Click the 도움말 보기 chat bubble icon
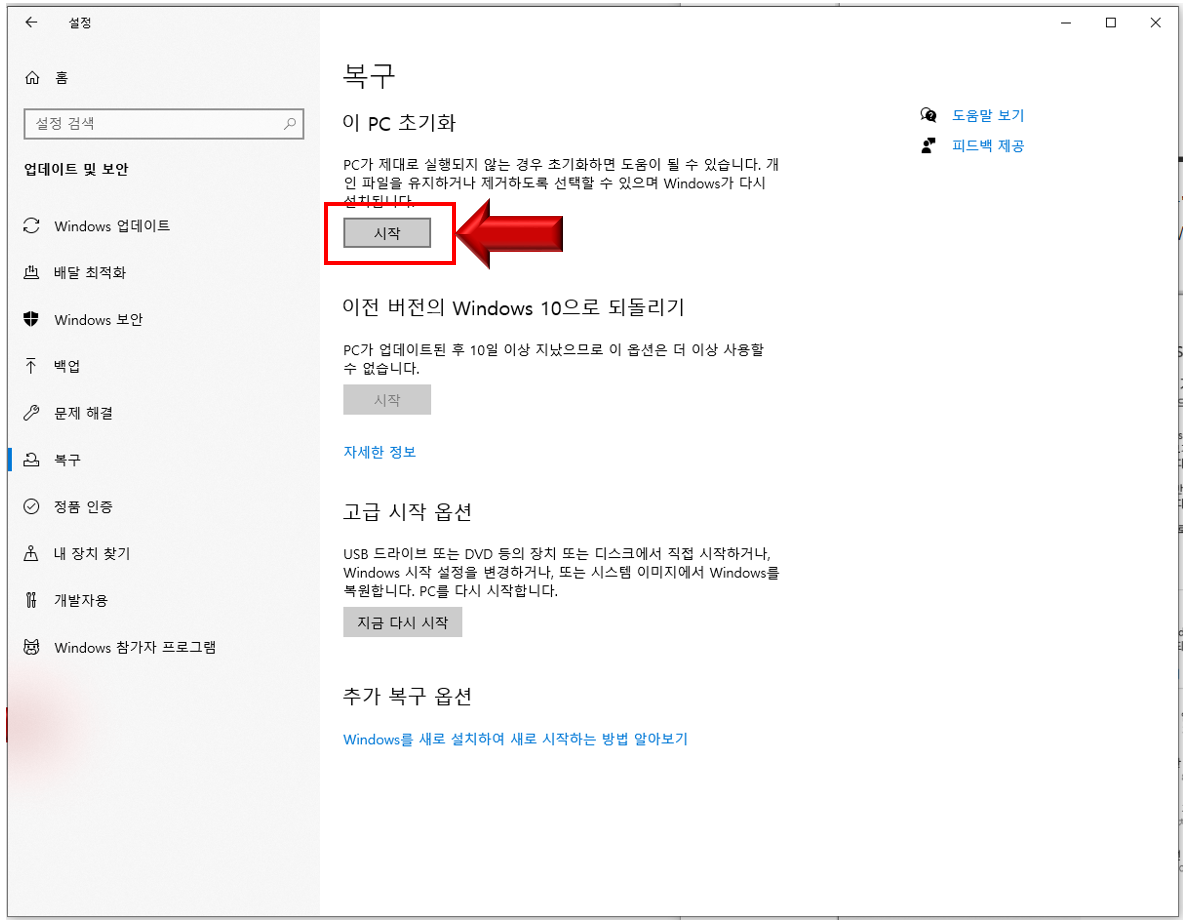 pyautogui.click(x=928, y=115)
